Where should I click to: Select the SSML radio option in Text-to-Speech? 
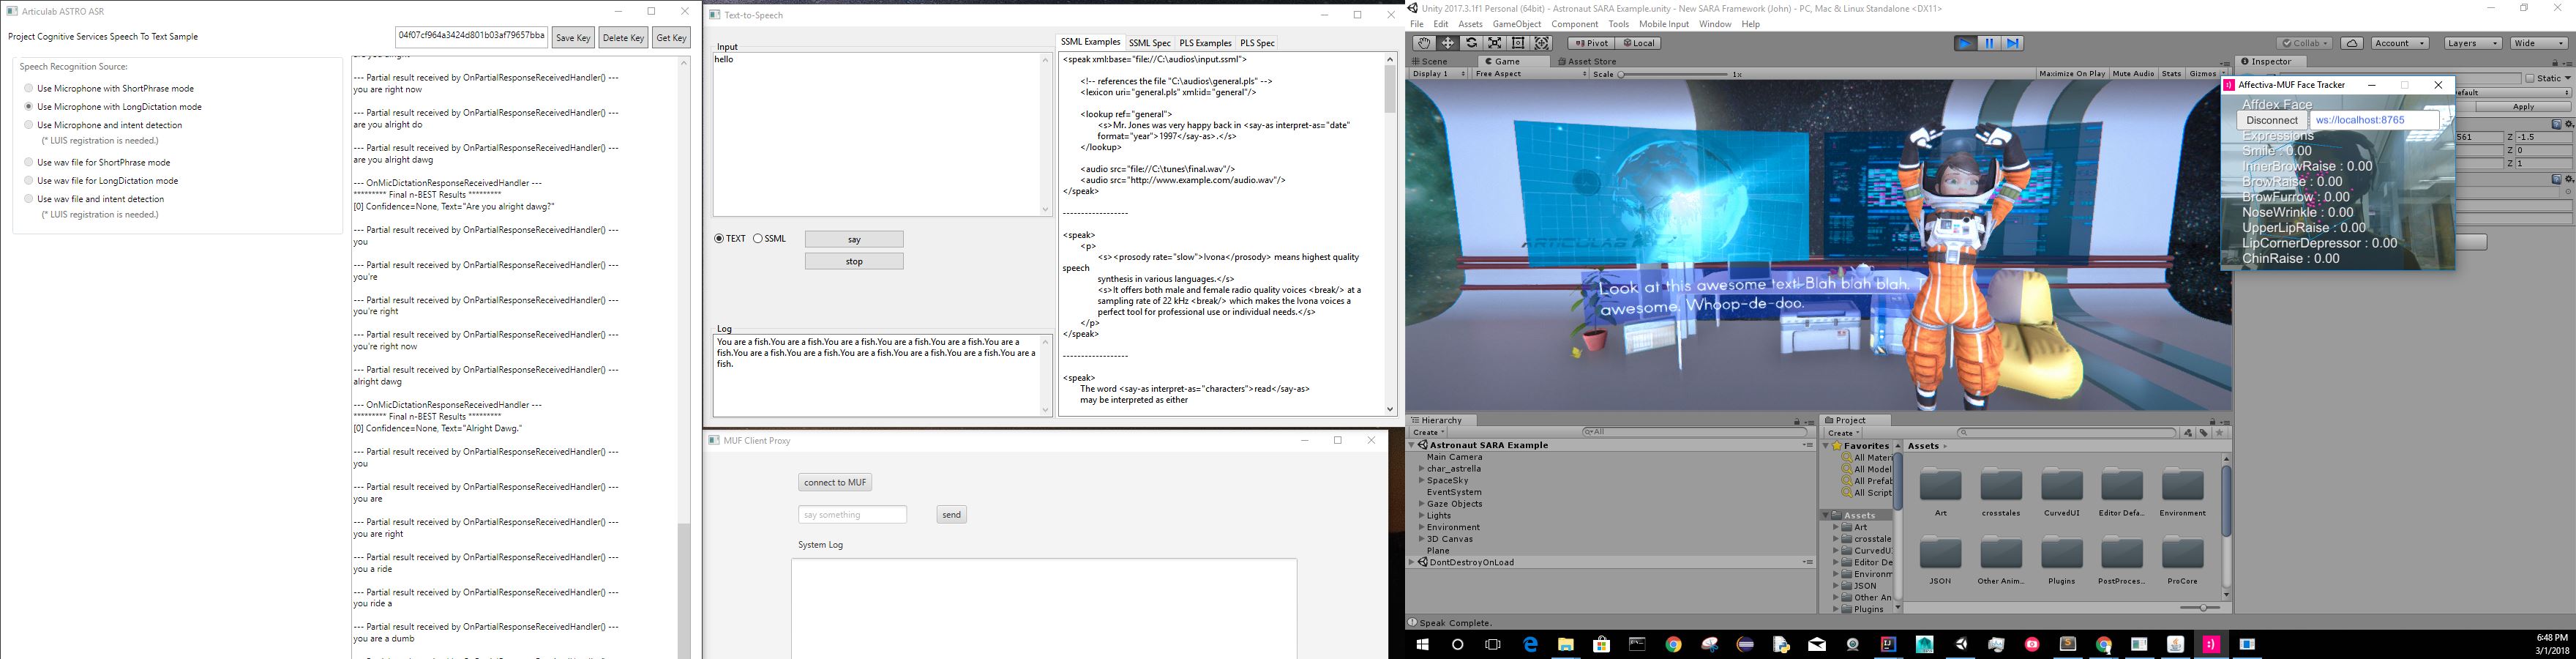coord(758,239)
